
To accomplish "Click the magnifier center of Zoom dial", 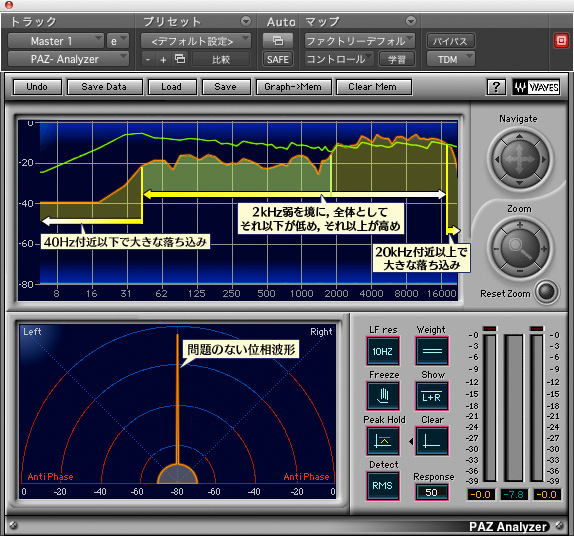I will coord(520,249).
